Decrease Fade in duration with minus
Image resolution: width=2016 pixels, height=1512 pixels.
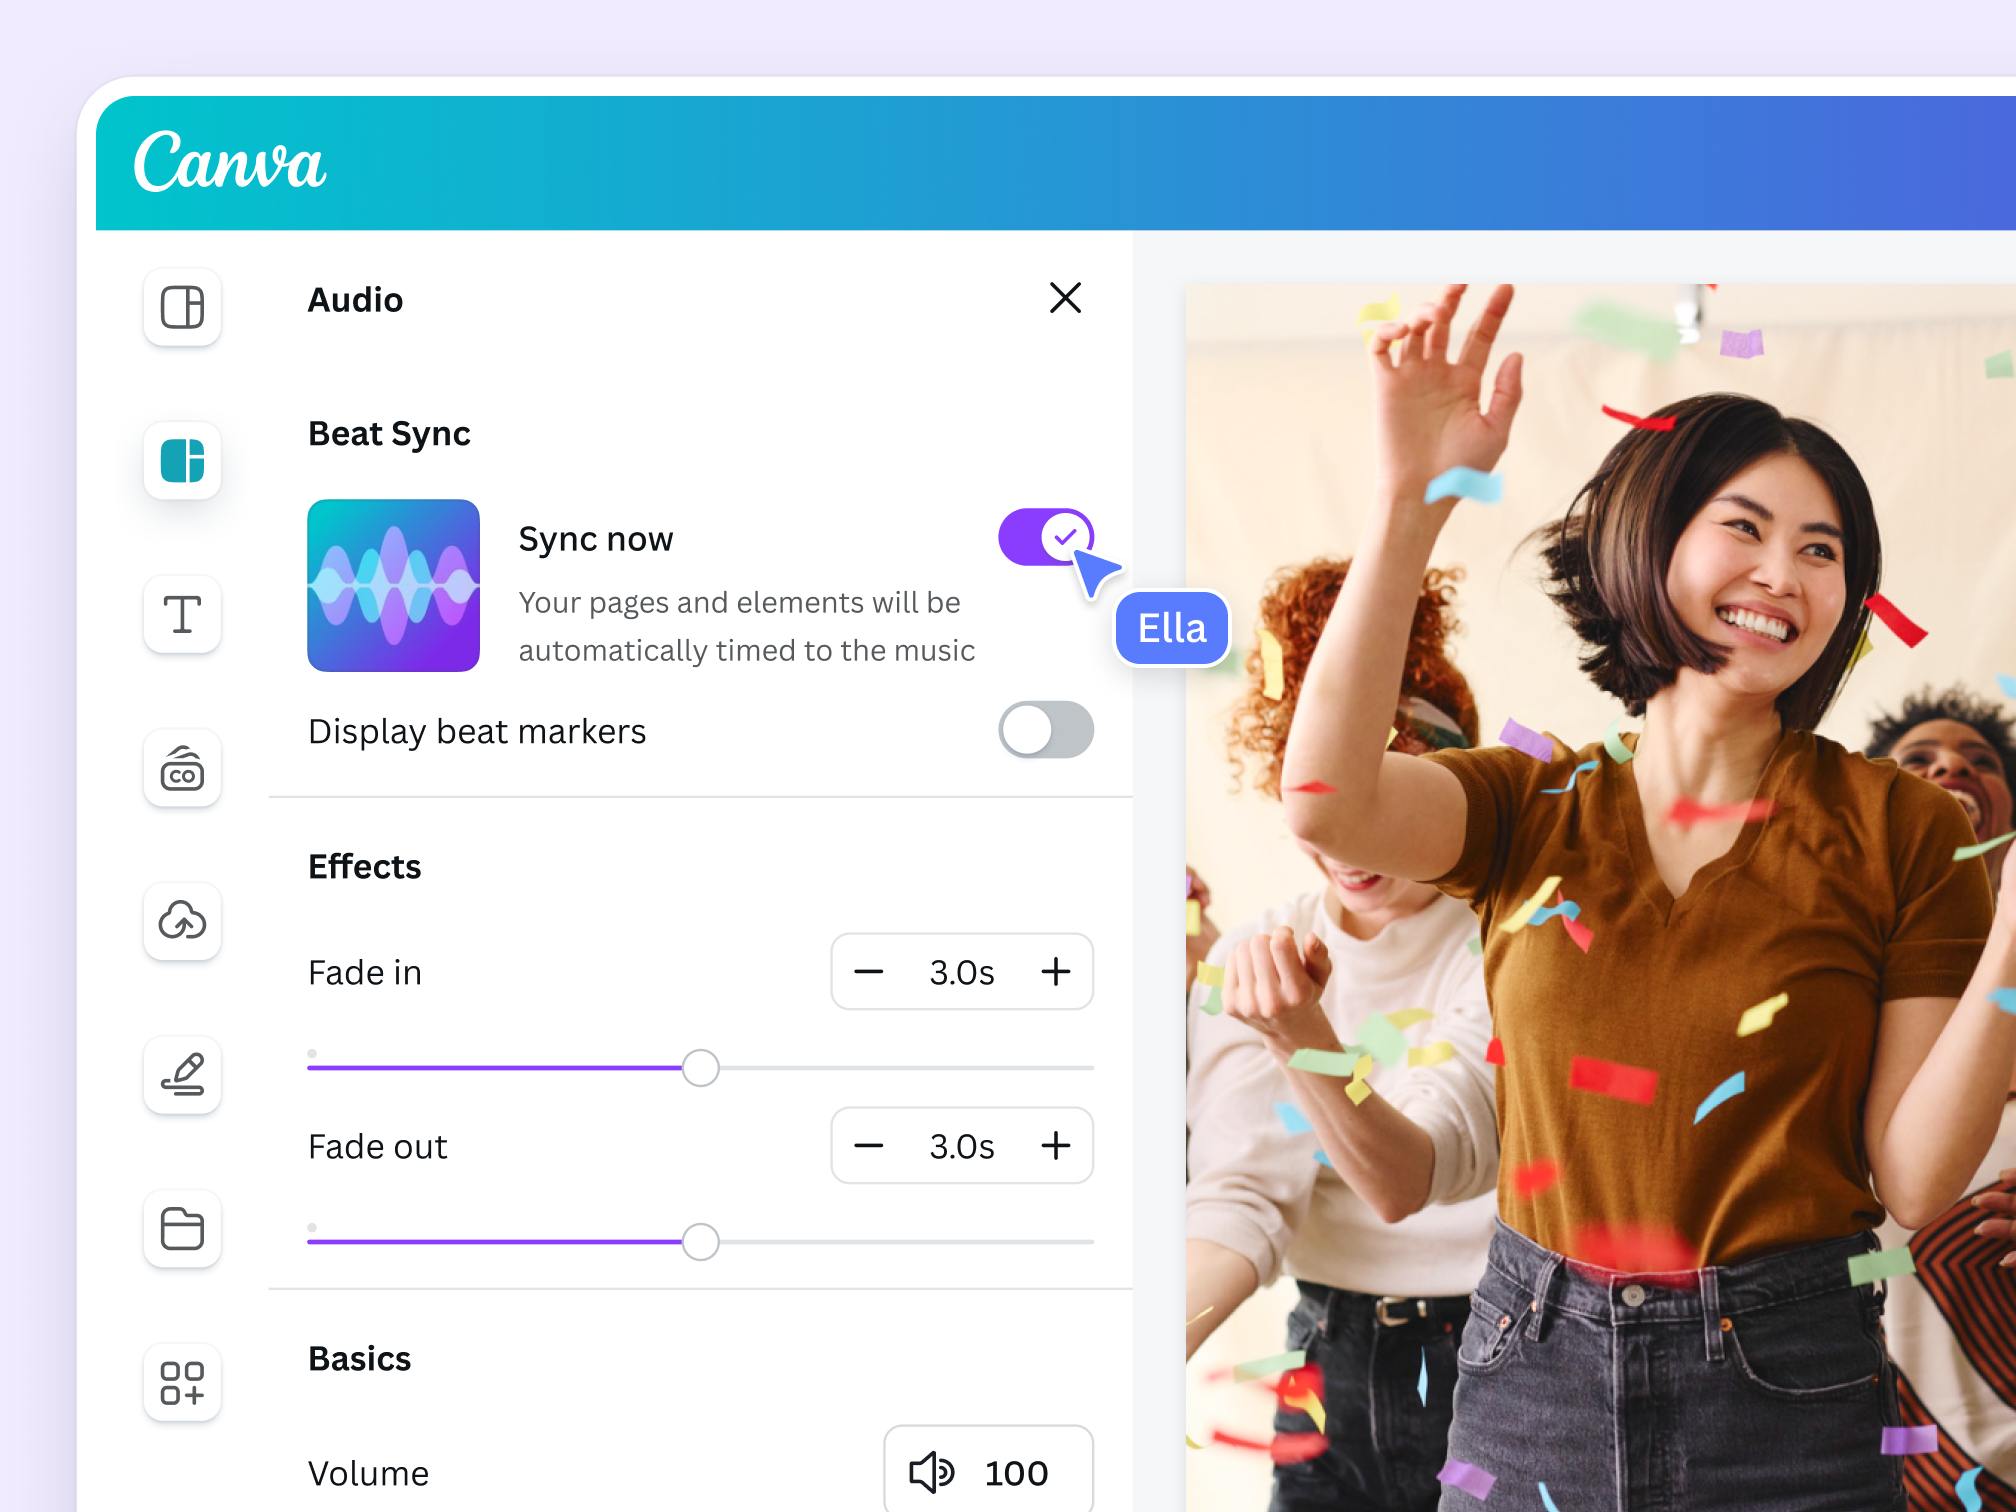[868, 971]
